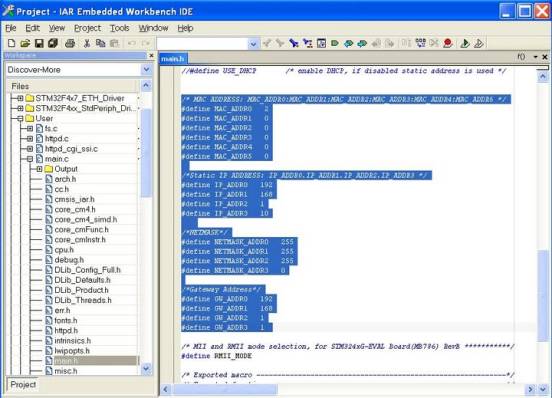This screenshot has height=398, width=552.
Task: Click Debug without Downloading icon
Action: click(479, 43)
